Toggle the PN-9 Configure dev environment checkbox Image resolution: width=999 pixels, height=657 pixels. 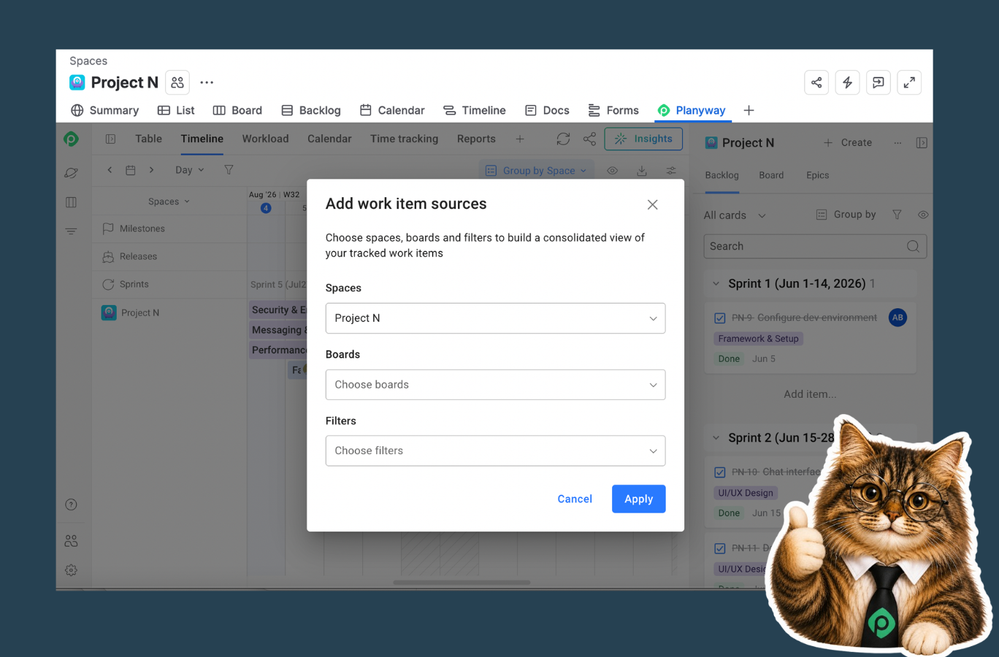pyautogui.click(x=720, y=318)
